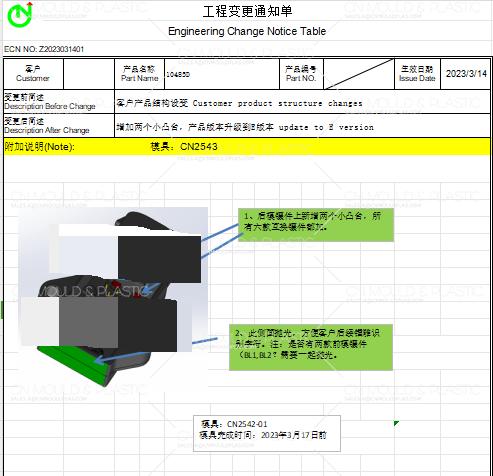Click the Customer header label cell
The height and width of the screenshot is (476, 493).
(x=33, y=74)
